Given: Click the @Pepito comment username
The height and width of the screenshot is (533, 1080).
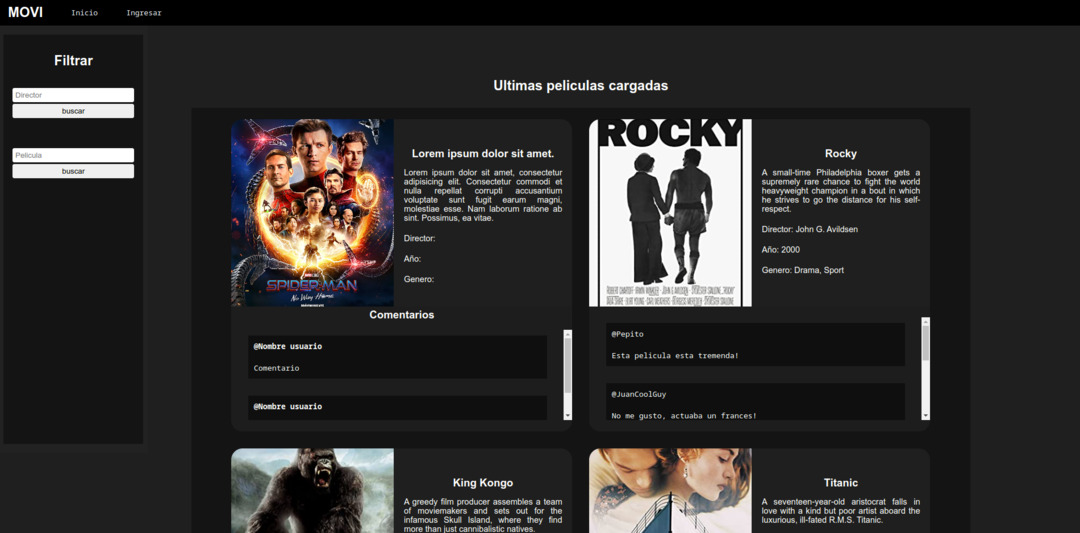Looking at the screenshot, I should point(627,334).
